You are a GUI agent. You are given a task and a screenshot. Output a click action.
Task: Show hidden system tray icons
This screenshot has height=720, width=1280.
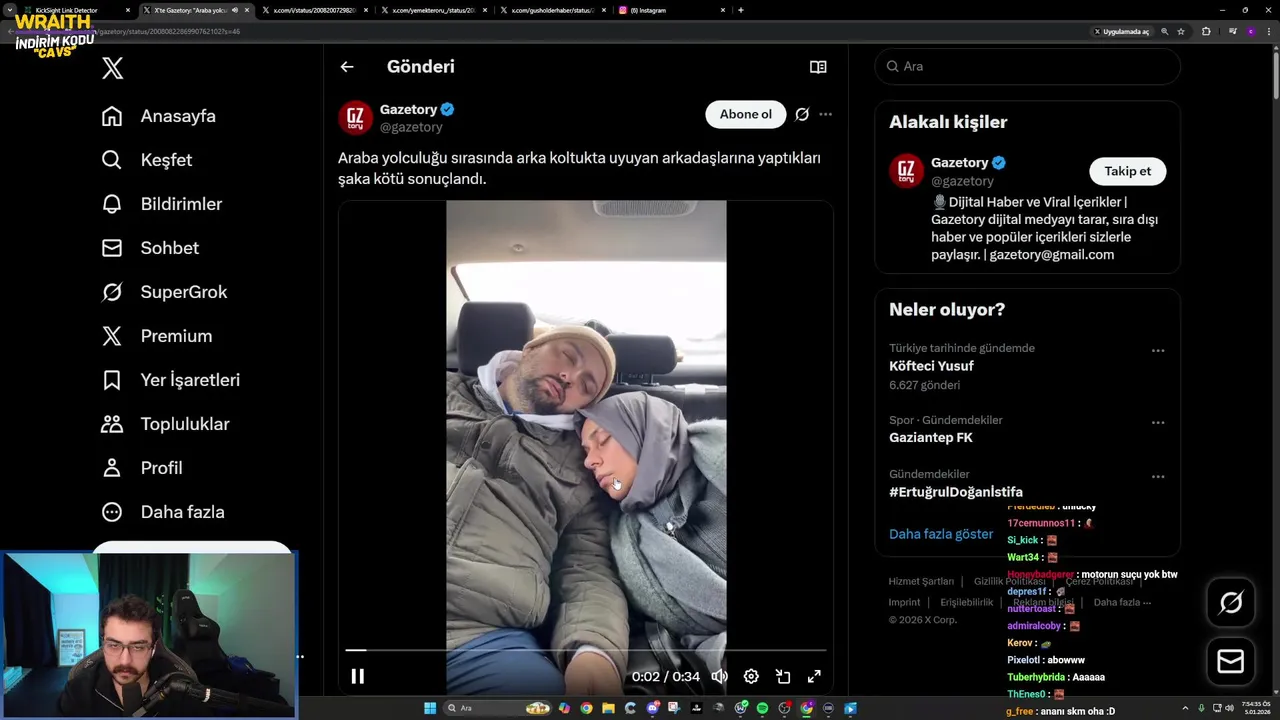pyautogui.click(x=1186, y=708)
